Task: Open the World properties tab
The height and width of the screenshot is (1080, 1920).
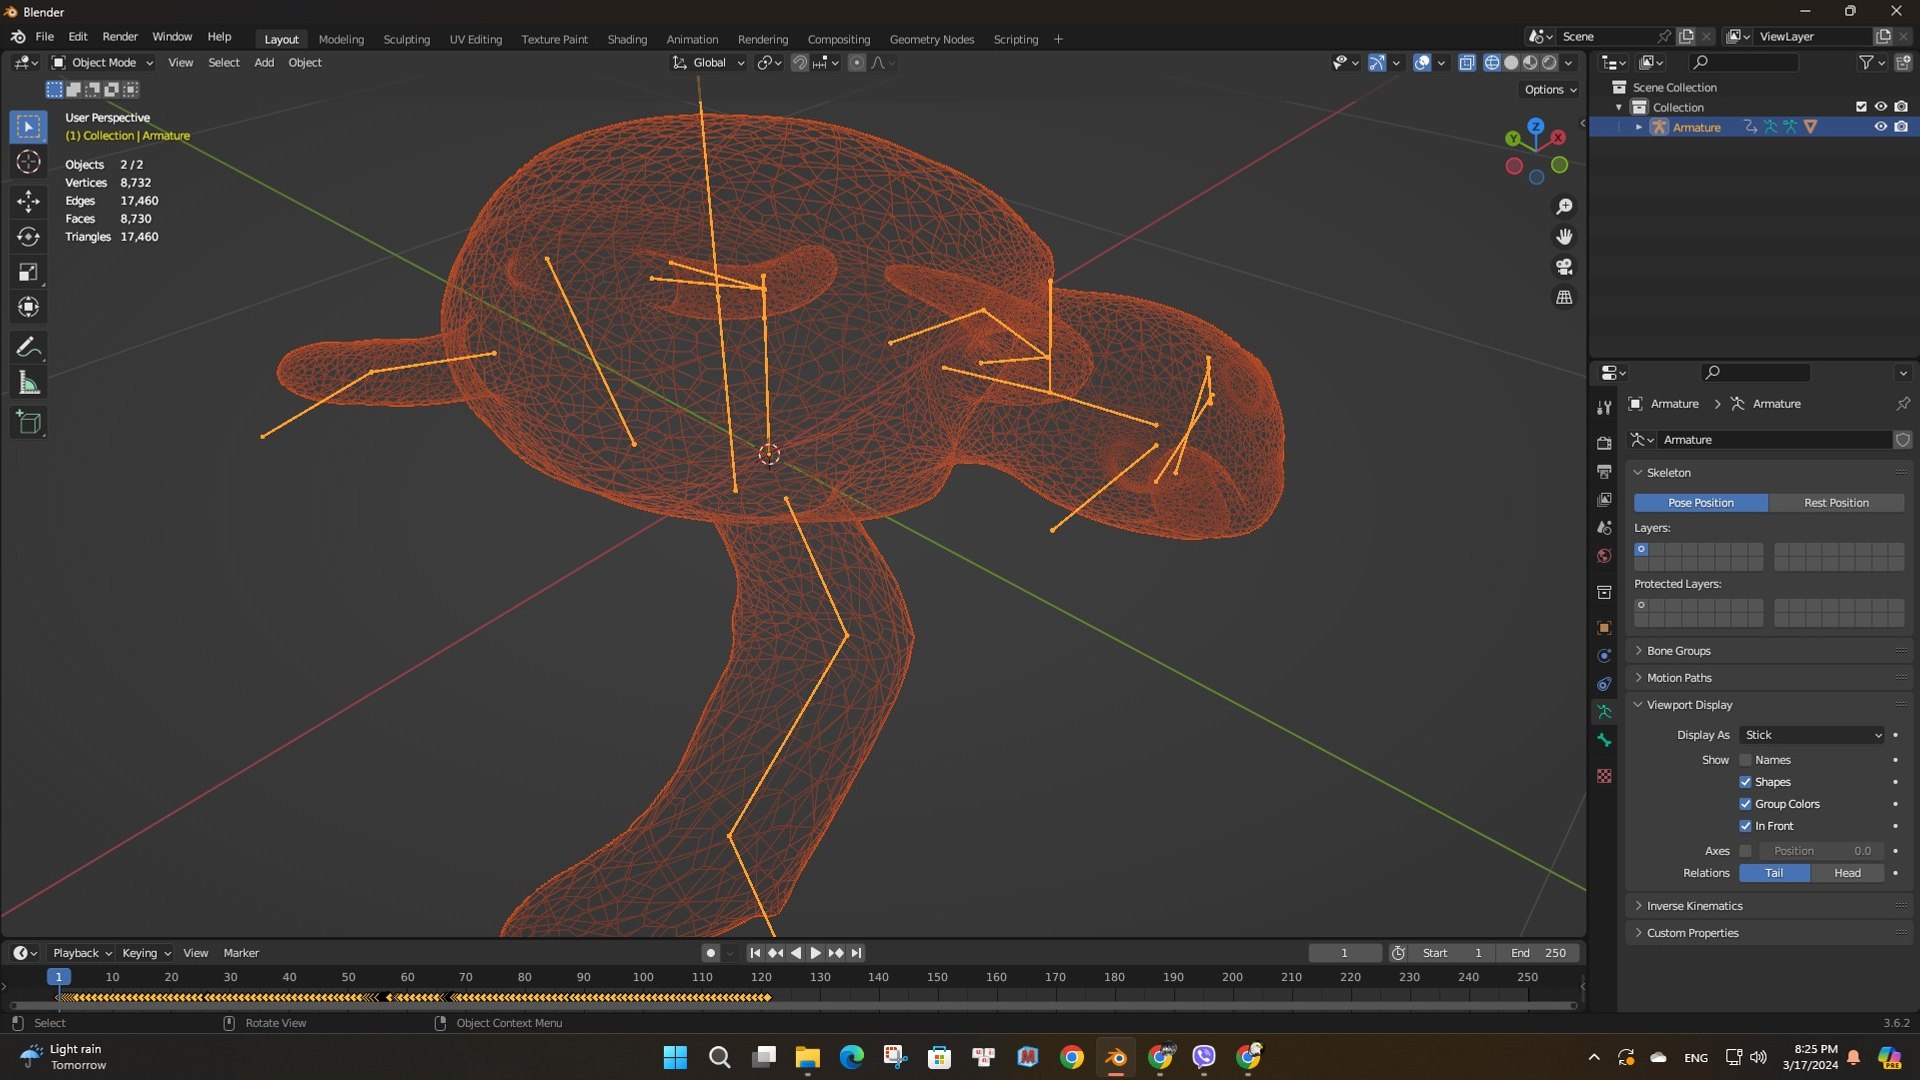Action: pos(1604,556)
